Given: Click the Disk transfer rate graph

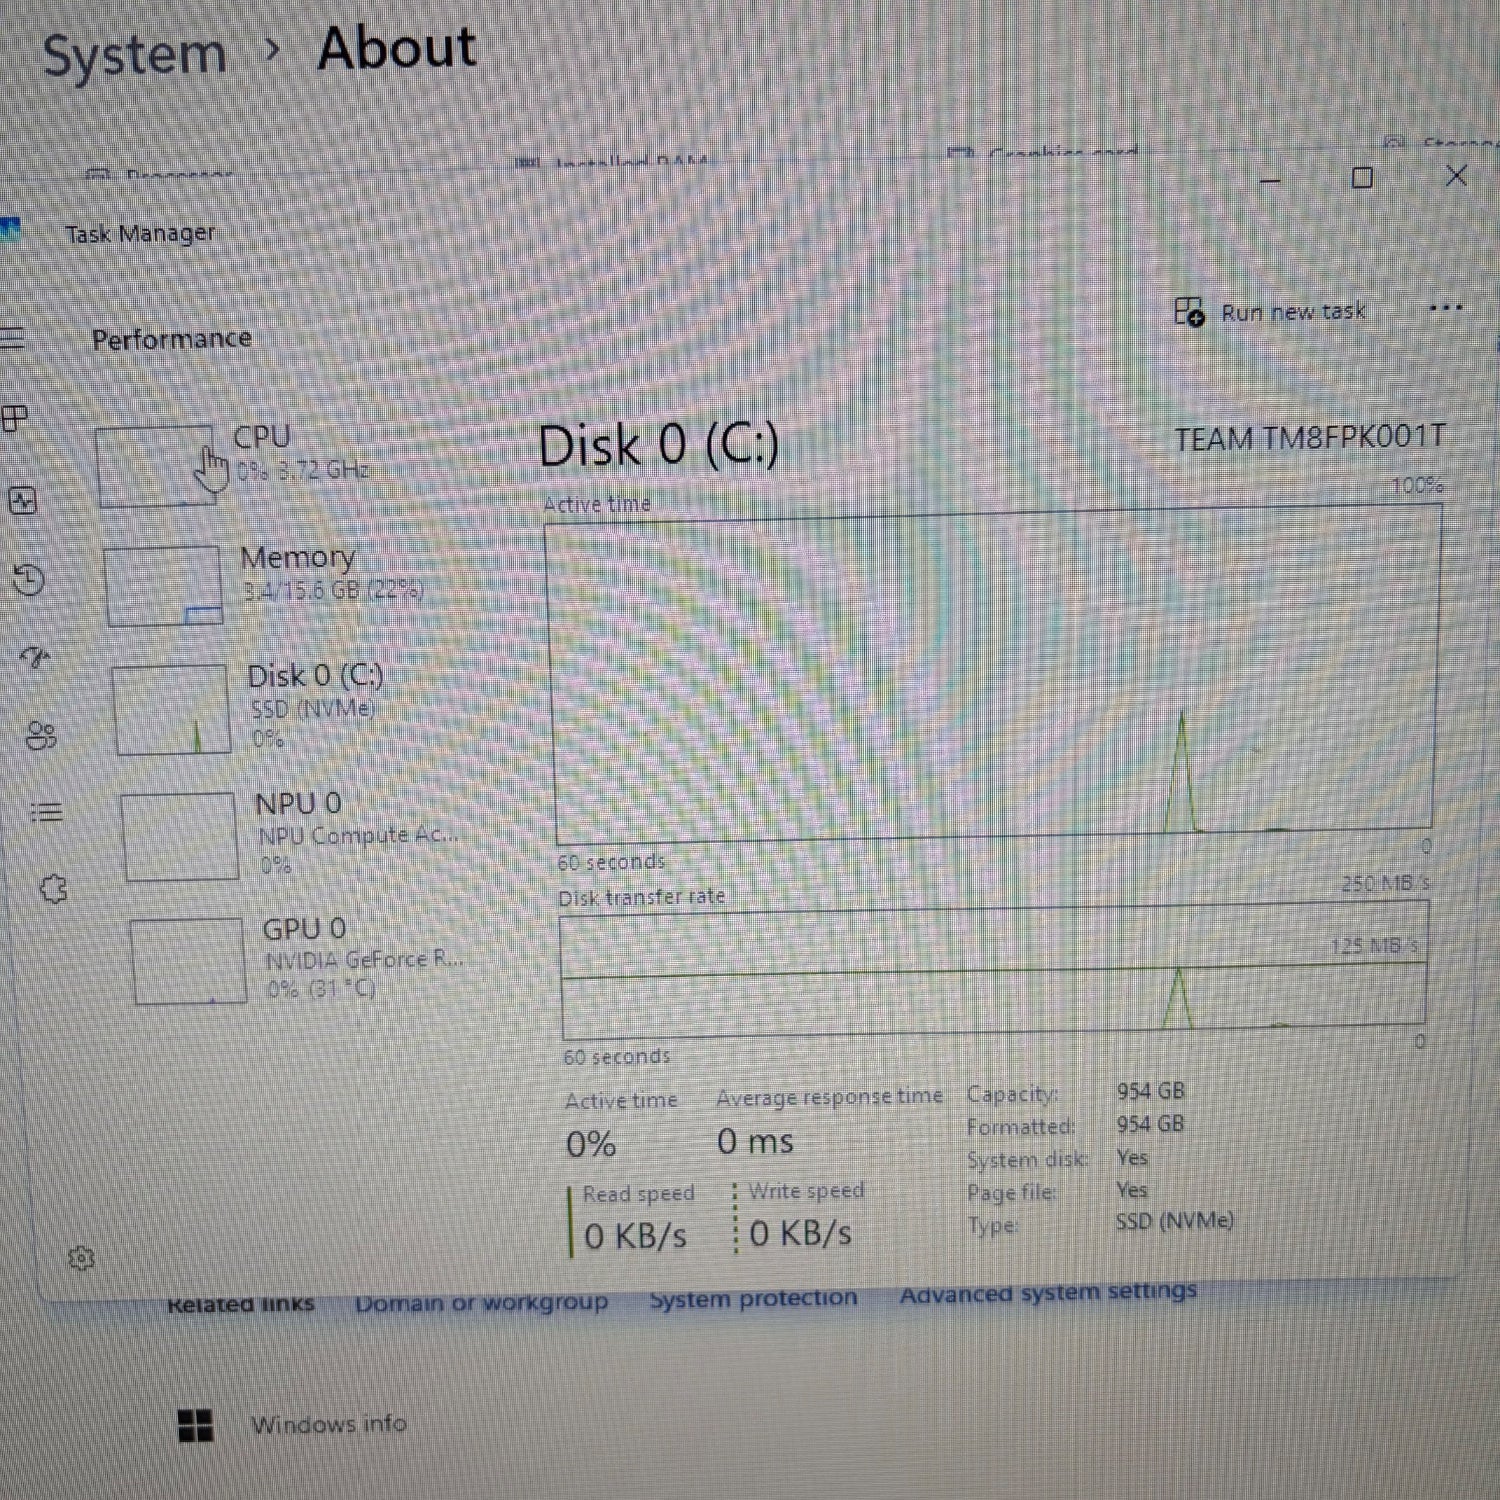Looking at the screenshot, I should pyautogui.click(x=995, y=970).
